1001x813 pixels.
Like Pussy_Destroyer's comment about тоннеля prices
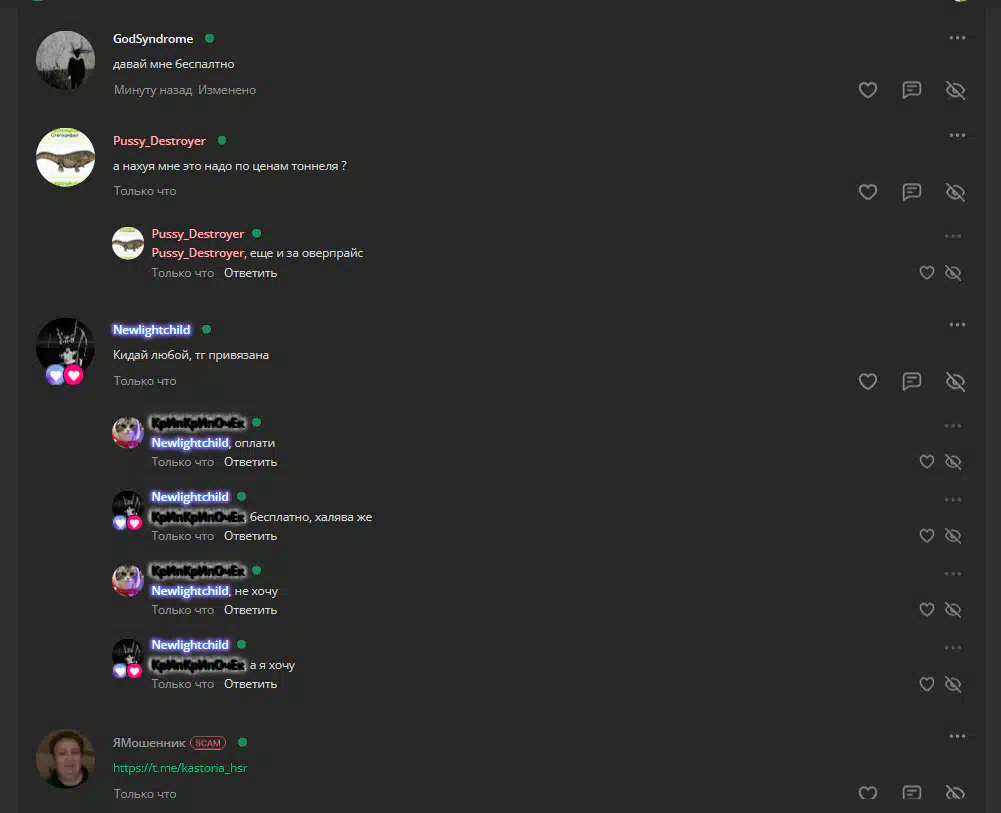[x=868, y=192]
